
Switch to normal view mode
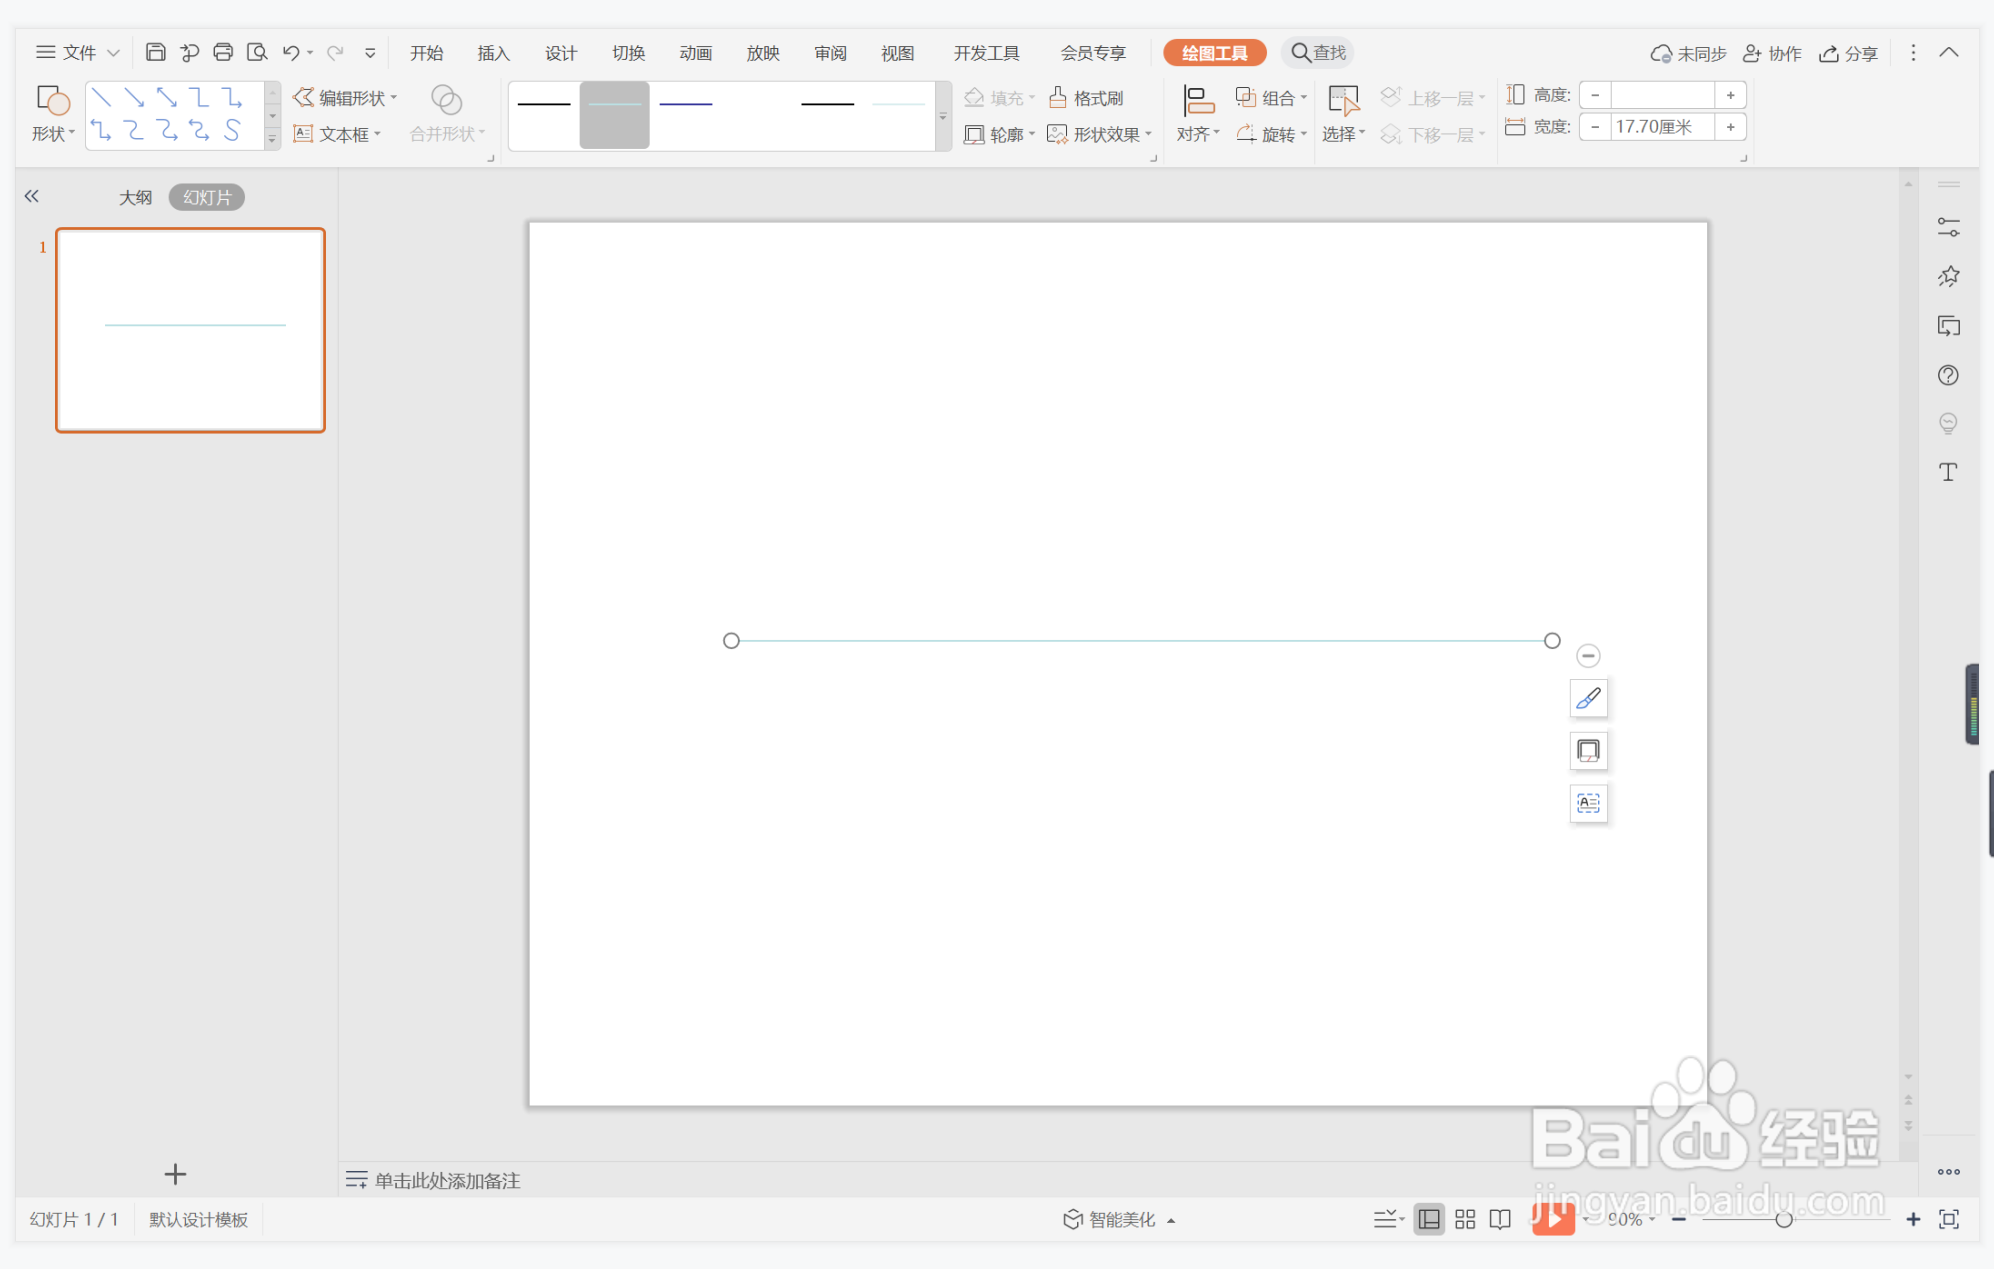coord(1430,1219)
